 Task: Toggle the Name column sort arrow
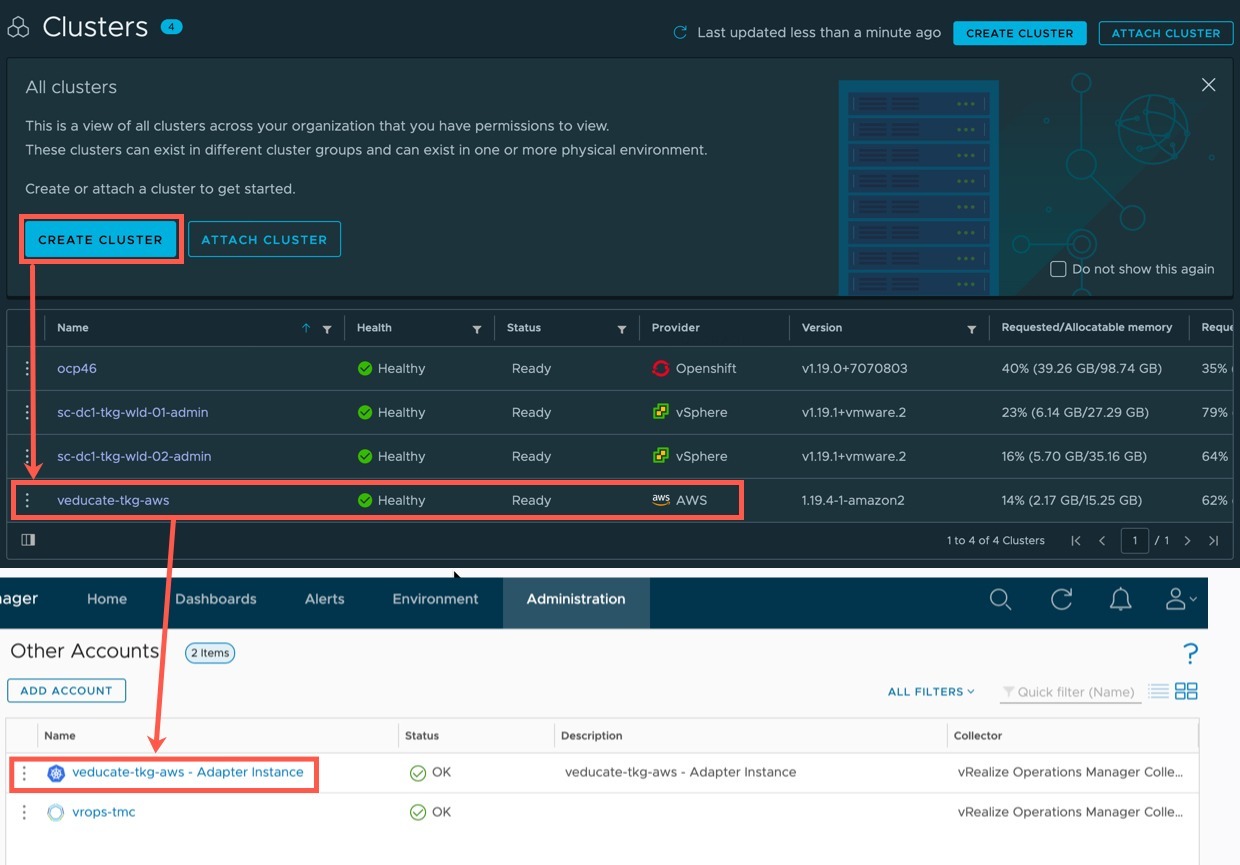point(306,328)
